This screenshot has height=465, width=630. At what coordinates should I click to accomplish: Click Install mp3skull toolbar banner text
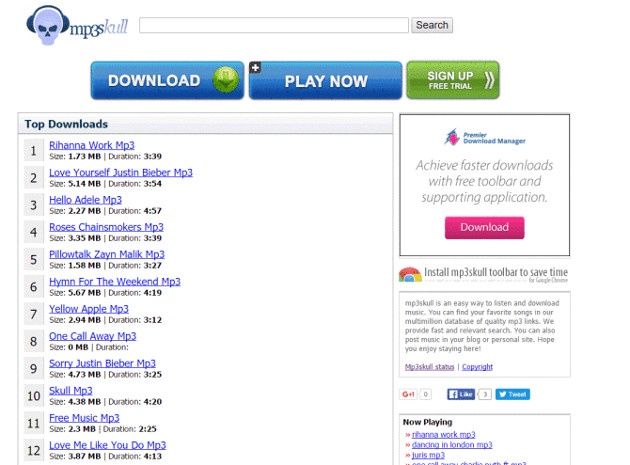(496, 272)
